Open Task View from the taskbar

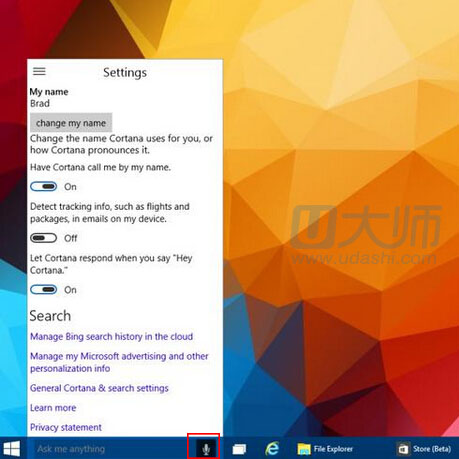click(x=239, y=449)
